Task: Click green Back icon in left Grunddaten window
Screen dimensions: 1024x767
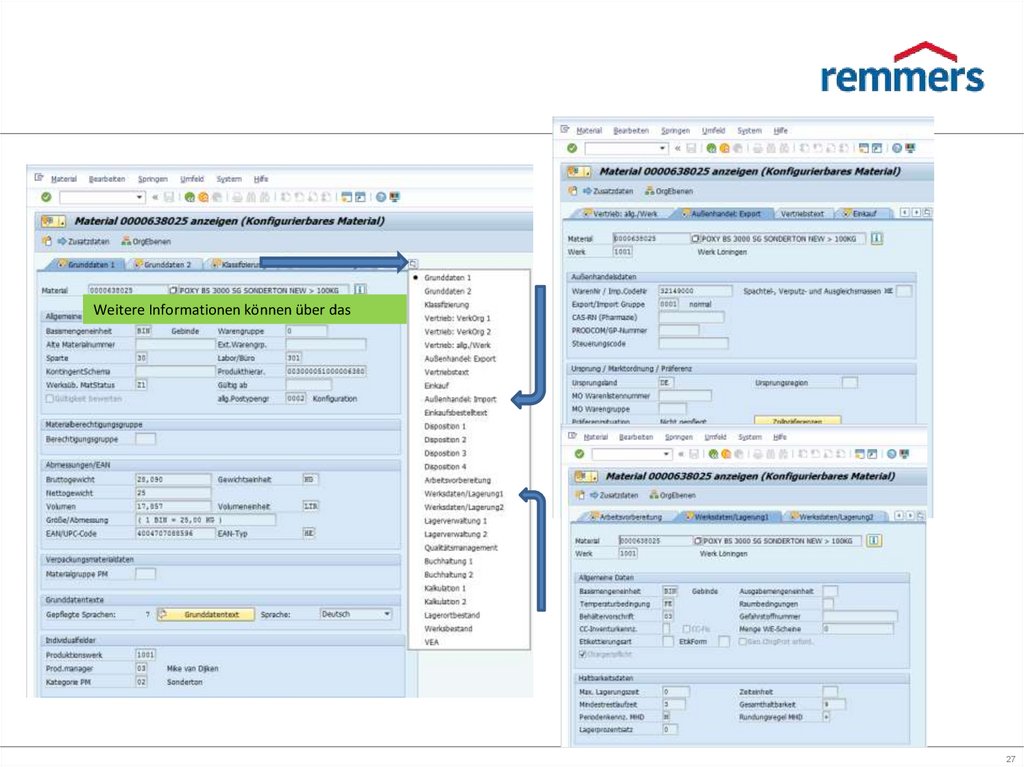Action: [x=189, y=197]
